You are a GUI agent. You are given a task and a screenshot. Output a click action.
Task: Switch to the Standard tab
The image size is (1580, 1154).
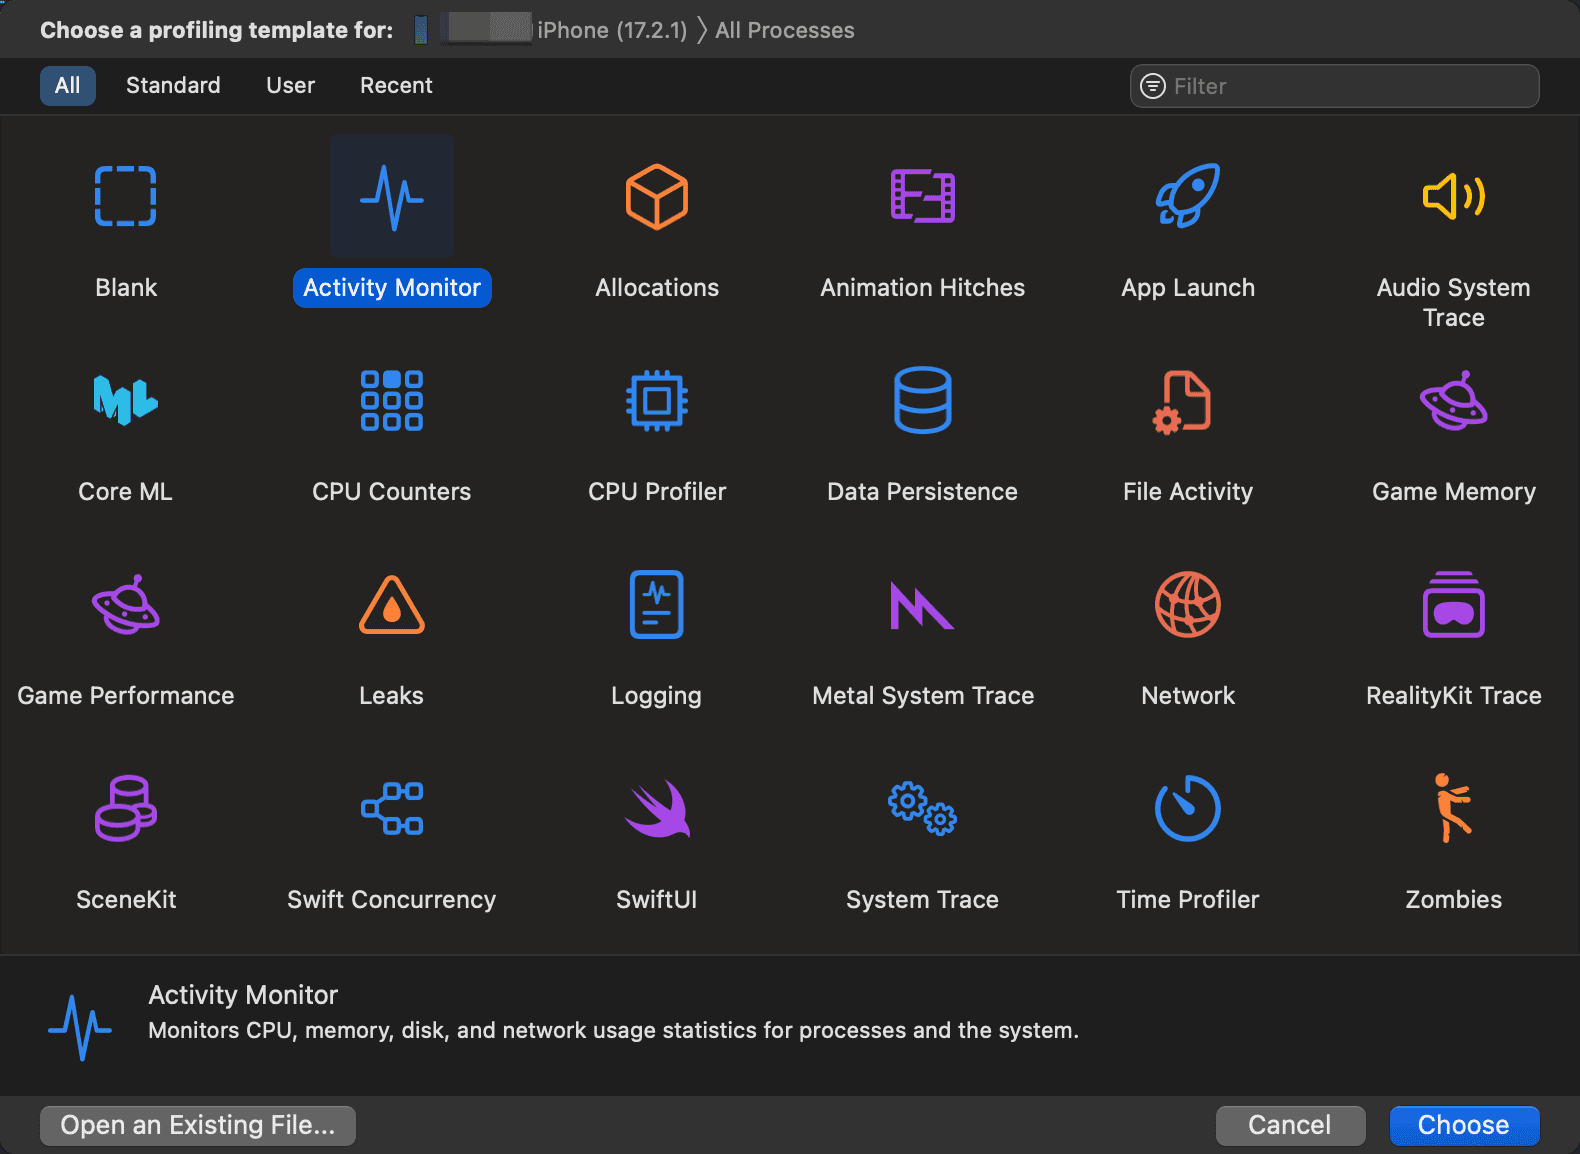click(173, 86)
